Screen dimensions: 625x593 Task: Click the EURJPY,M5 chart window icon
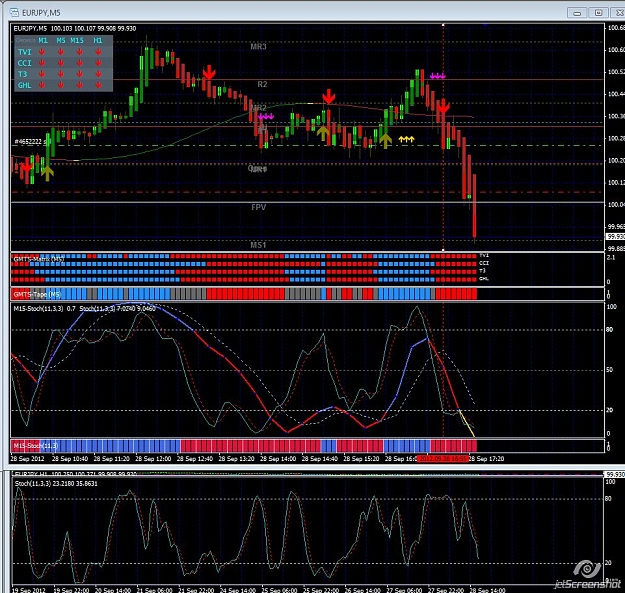[14, 12]
